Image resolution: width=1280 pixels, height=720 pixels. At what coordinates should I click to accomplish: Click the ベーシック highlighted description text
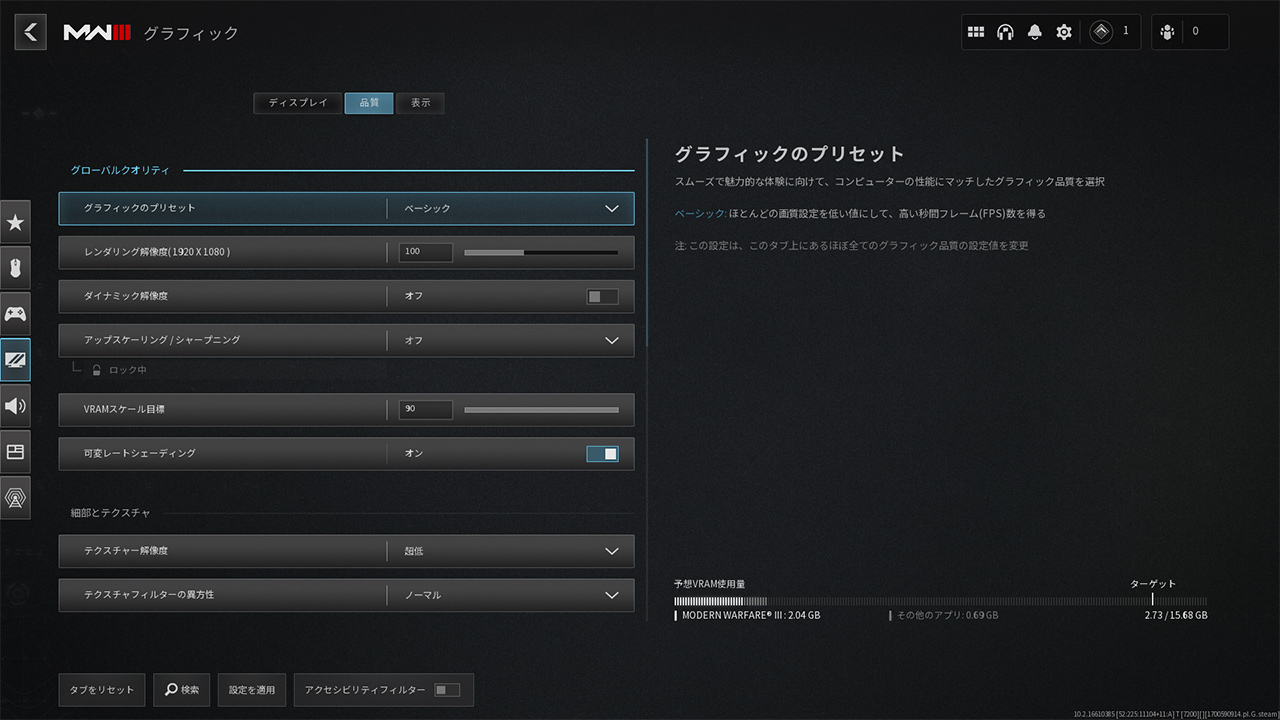(700, 214)
